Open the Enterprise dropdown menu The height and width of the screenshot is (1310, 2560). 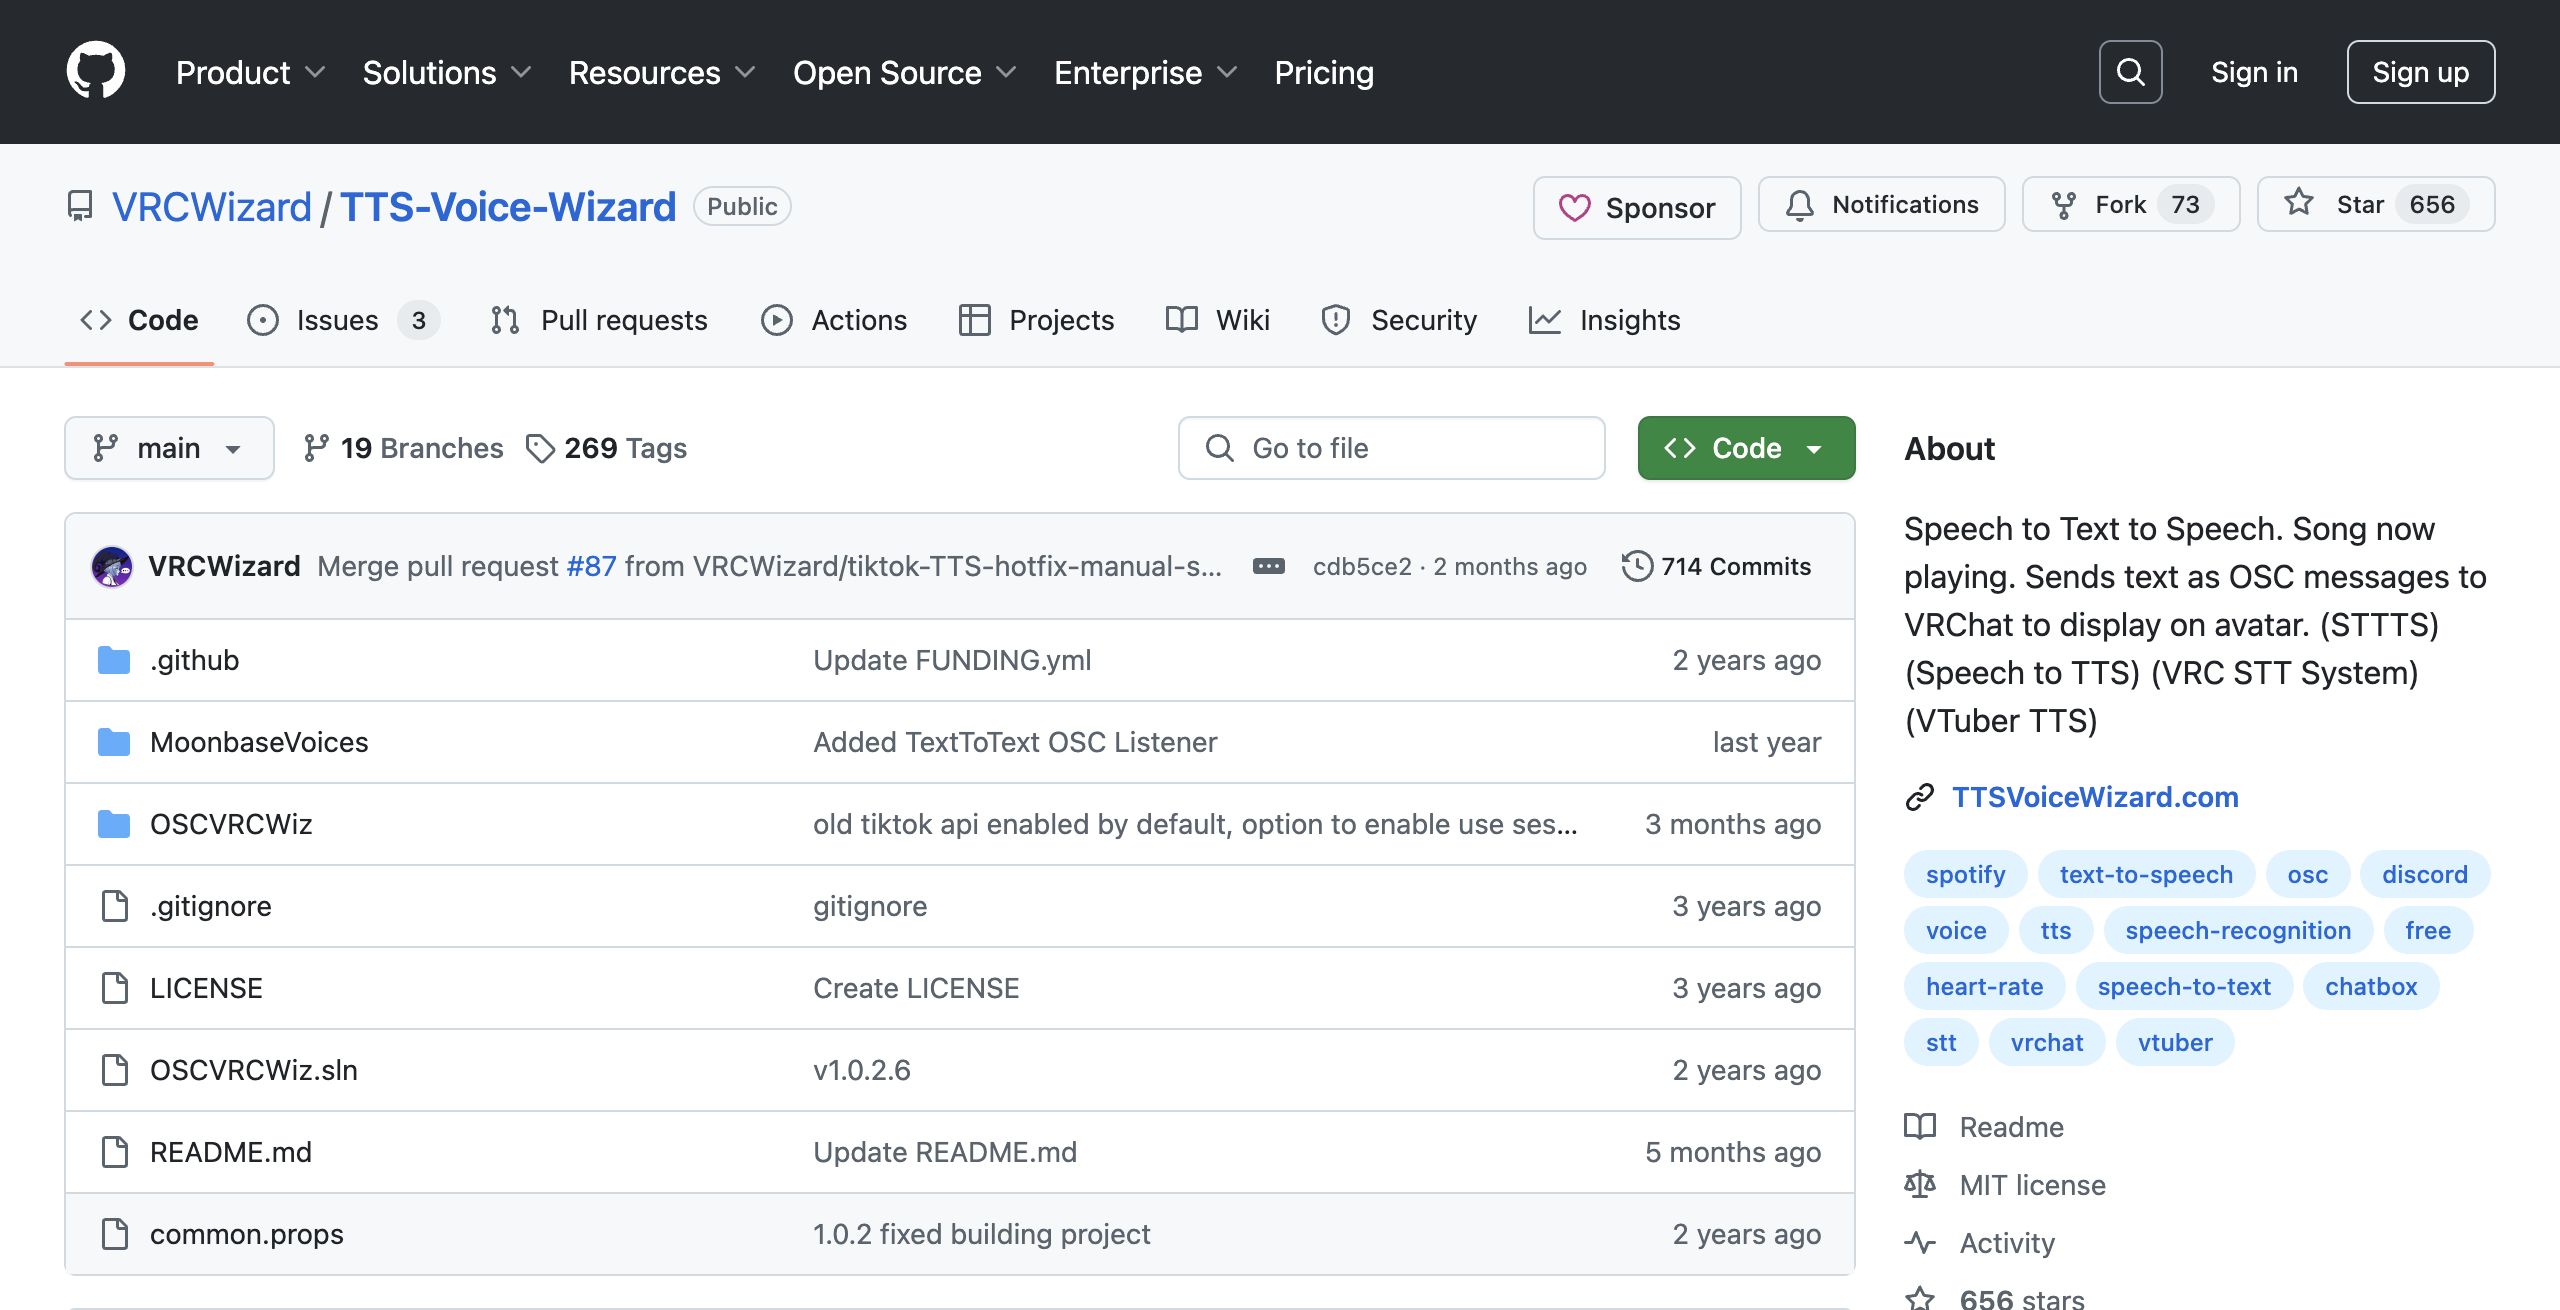(1145, 72)
